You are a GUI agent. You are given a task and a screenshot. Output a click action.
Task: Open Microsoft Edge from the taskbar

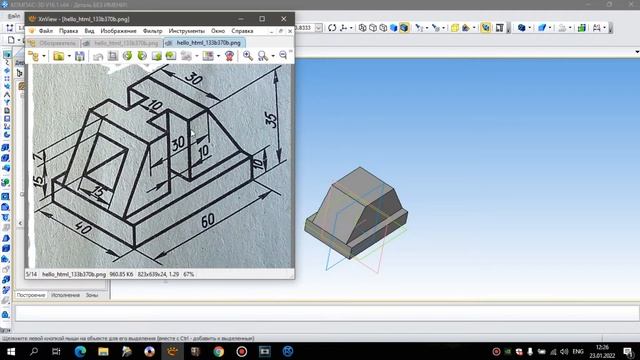80,351
